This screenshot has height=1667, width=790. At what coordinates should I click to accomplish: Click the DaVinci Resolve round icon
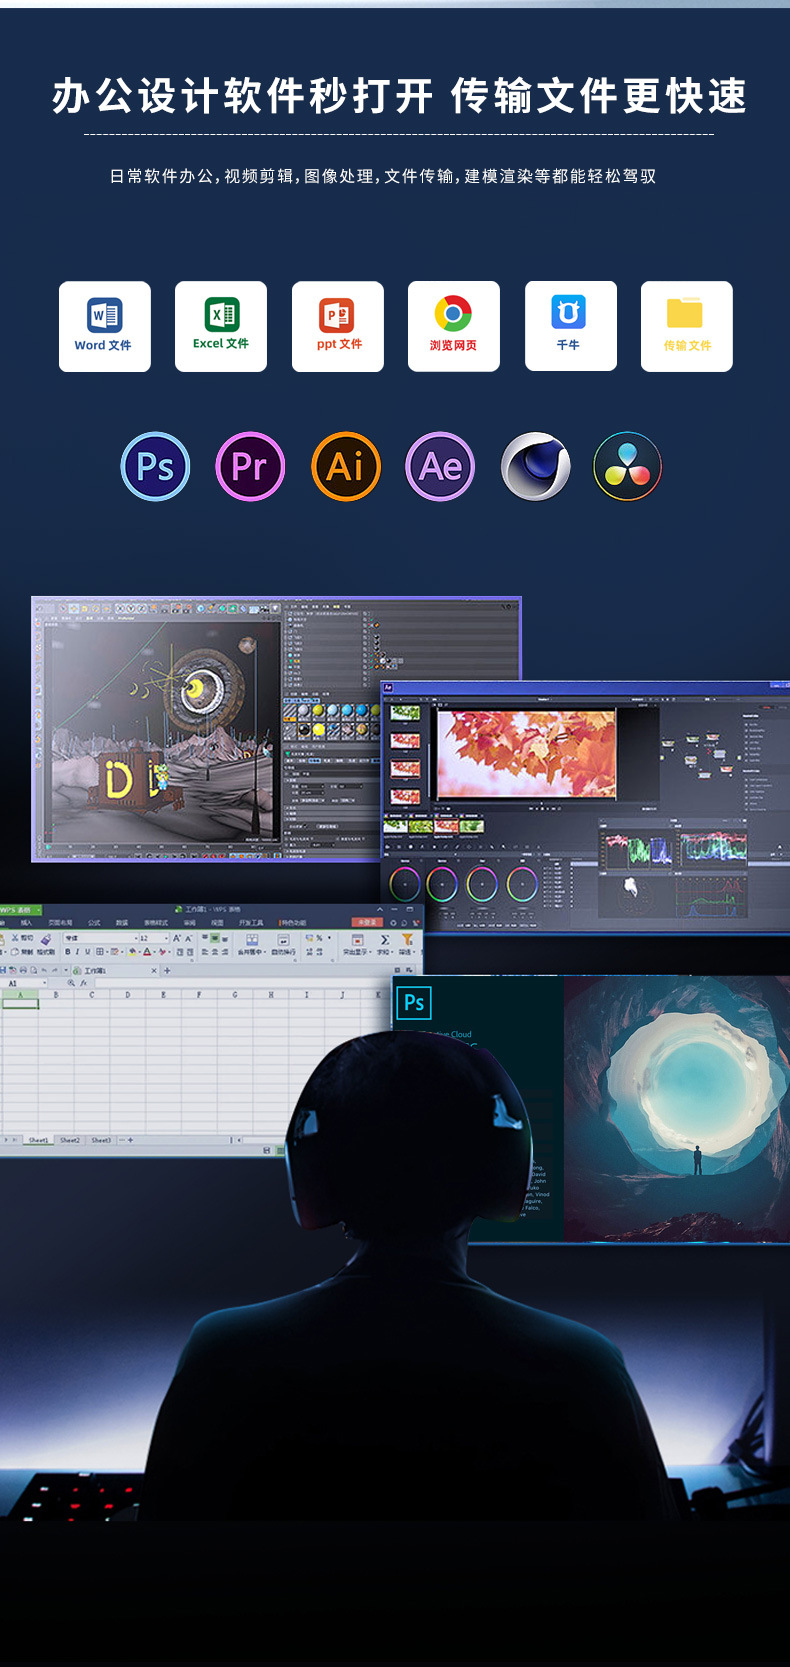coord(628,466)
